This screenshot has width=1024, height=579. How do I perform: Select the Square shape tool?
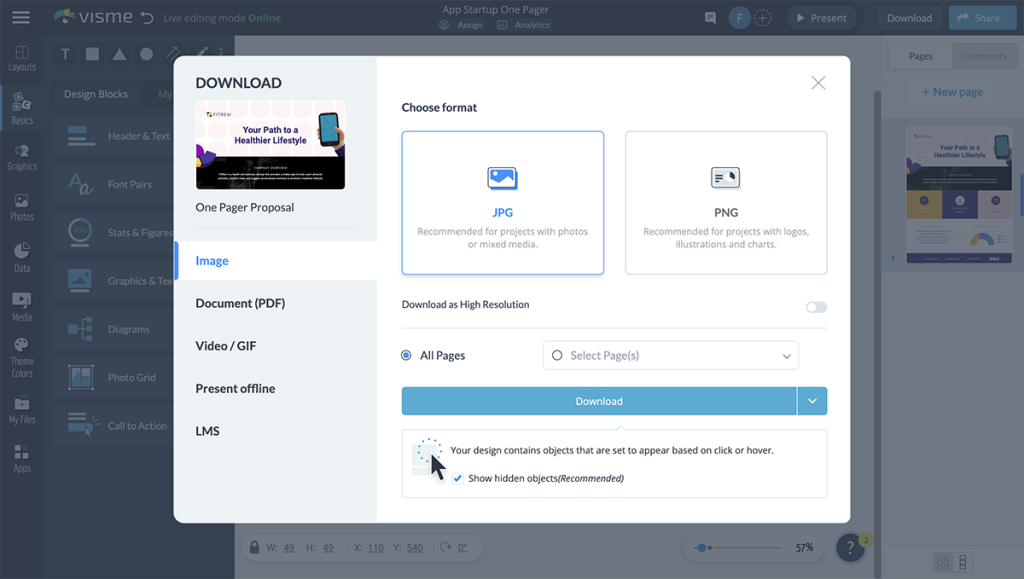91,54
